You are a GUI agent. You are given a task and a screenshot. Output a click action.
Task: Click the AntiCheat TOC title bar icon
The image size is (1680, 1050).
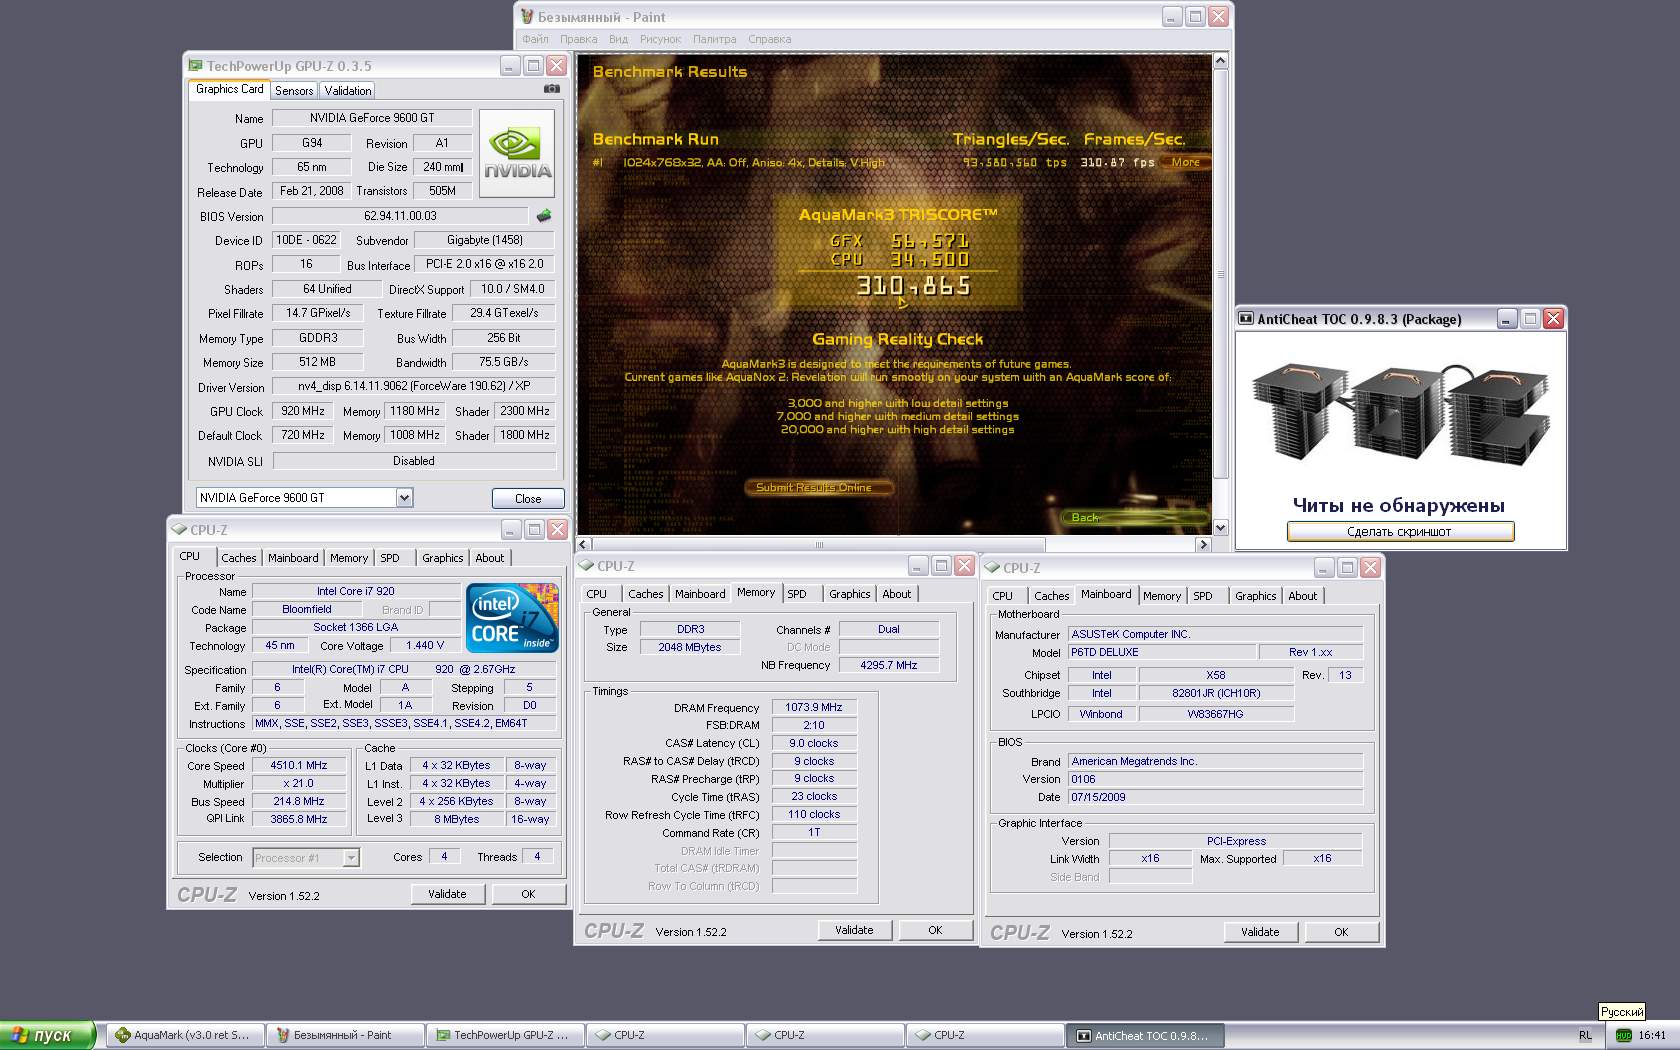coord(1246,319)
